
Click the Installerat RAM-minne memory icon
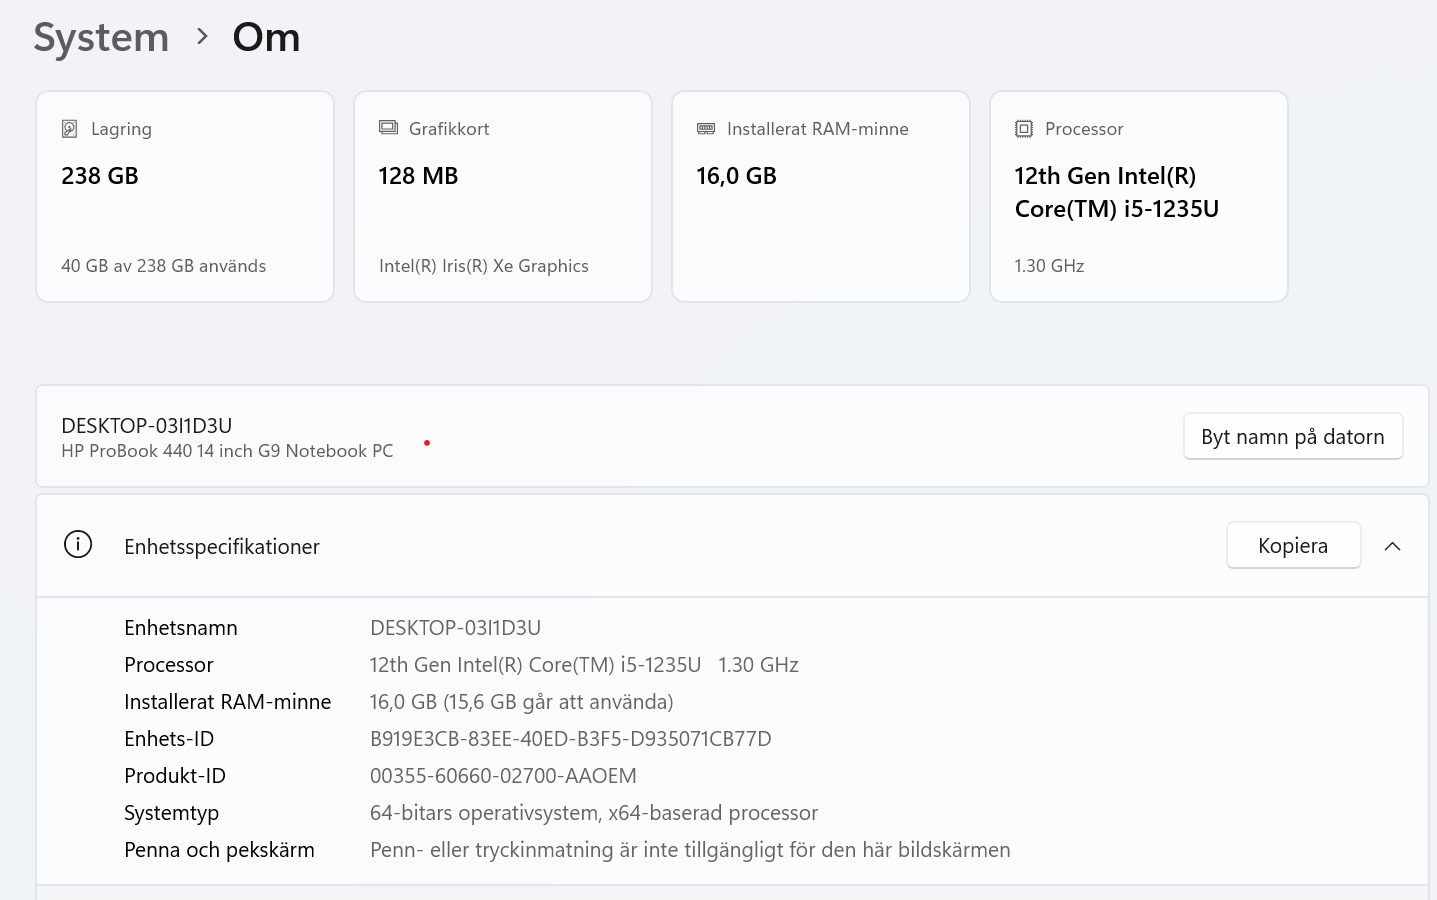pos(706,129)
